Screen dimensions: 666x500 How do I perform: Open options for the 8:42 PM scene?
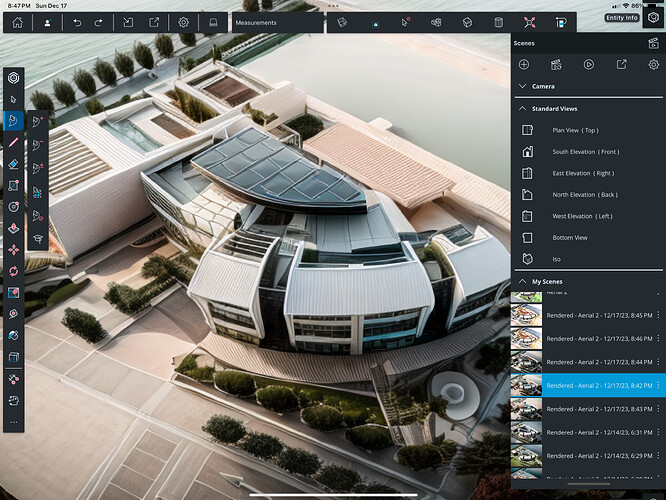click(657, 385)
